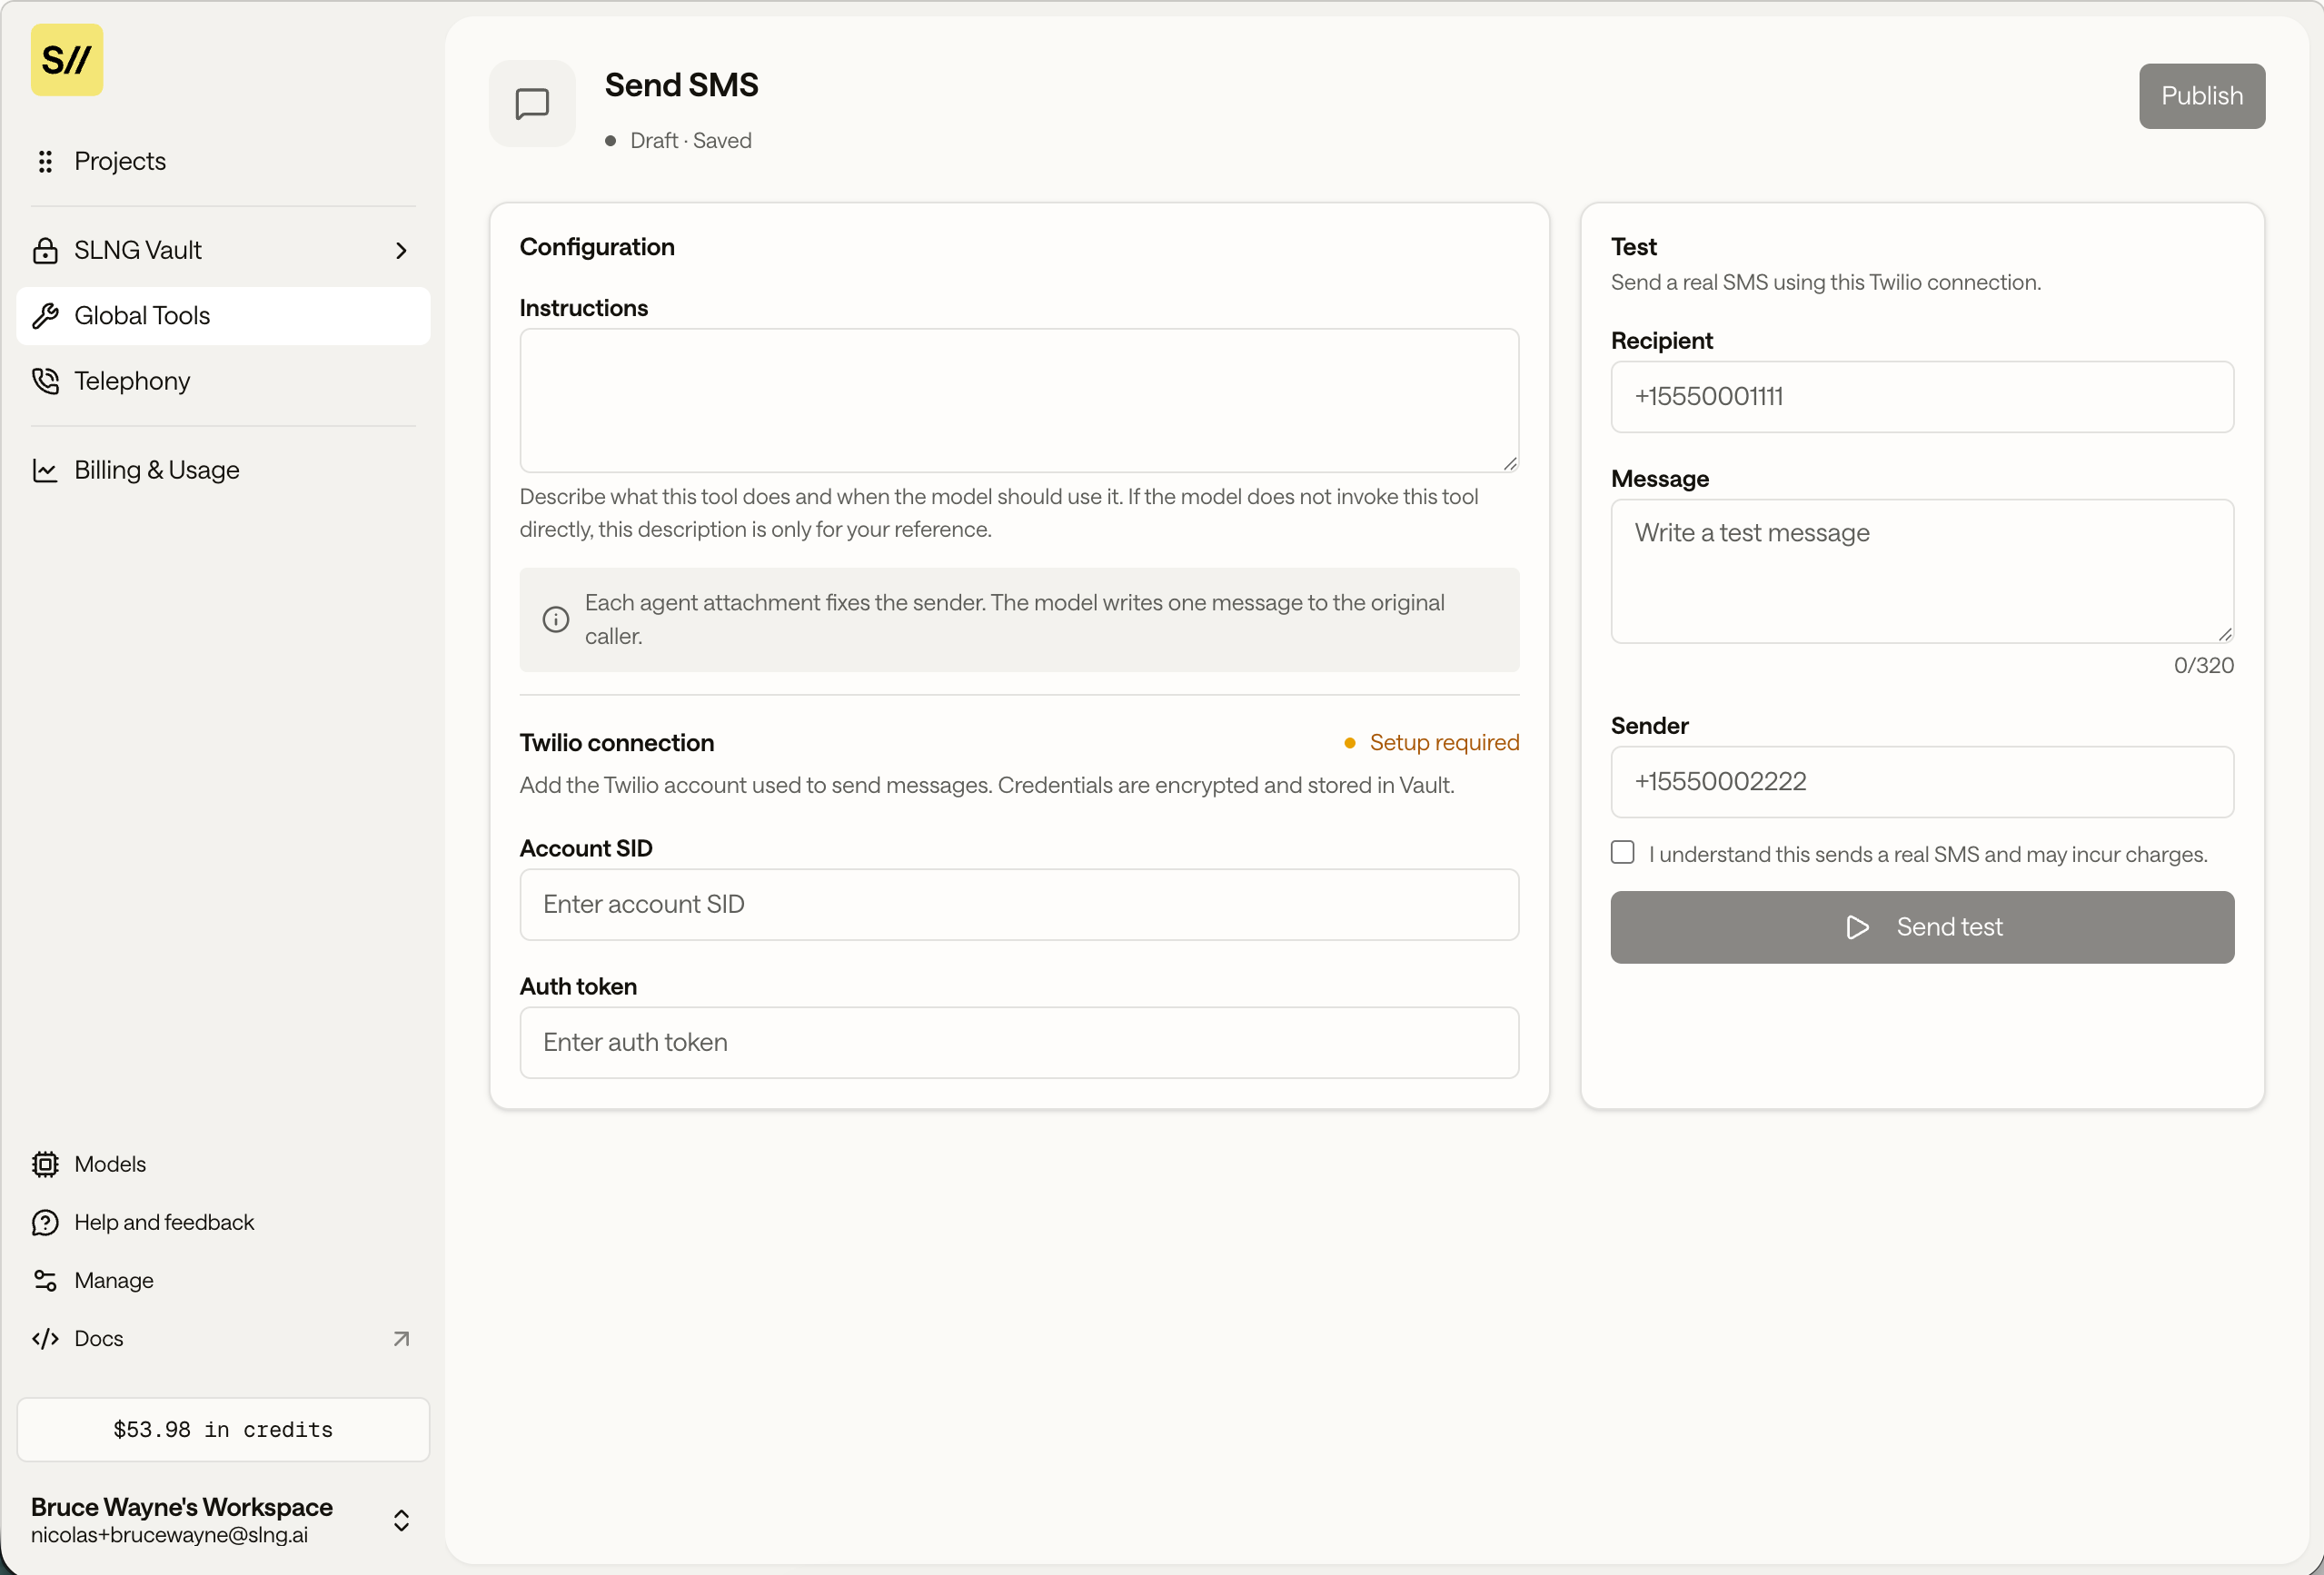This screenshot has width=2324, height=1575.
Task: Focus the Instructions text area
Action: click(1019, 400)
